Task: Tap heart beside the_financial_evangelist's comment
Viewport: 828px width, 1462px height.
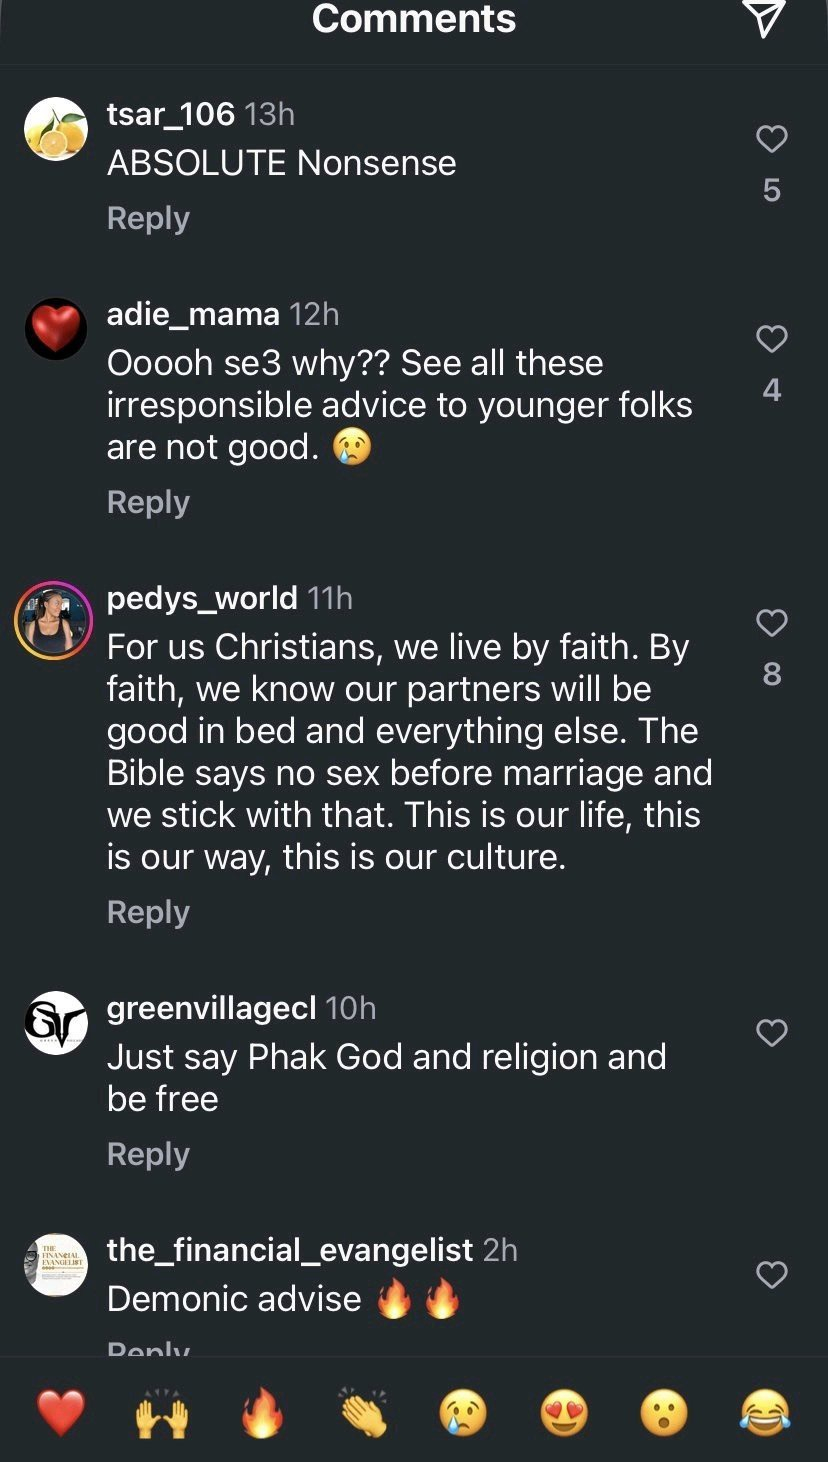Action: point(771,1275)
